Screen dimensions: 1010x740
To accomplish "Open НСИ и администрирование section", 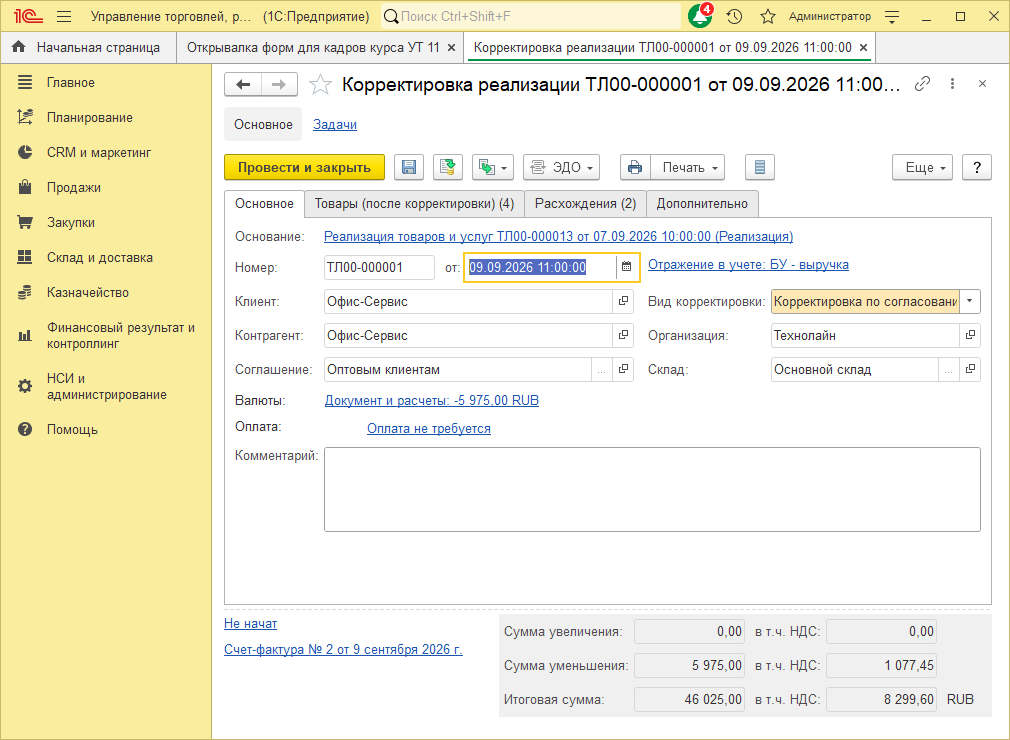I will point(106,386).
